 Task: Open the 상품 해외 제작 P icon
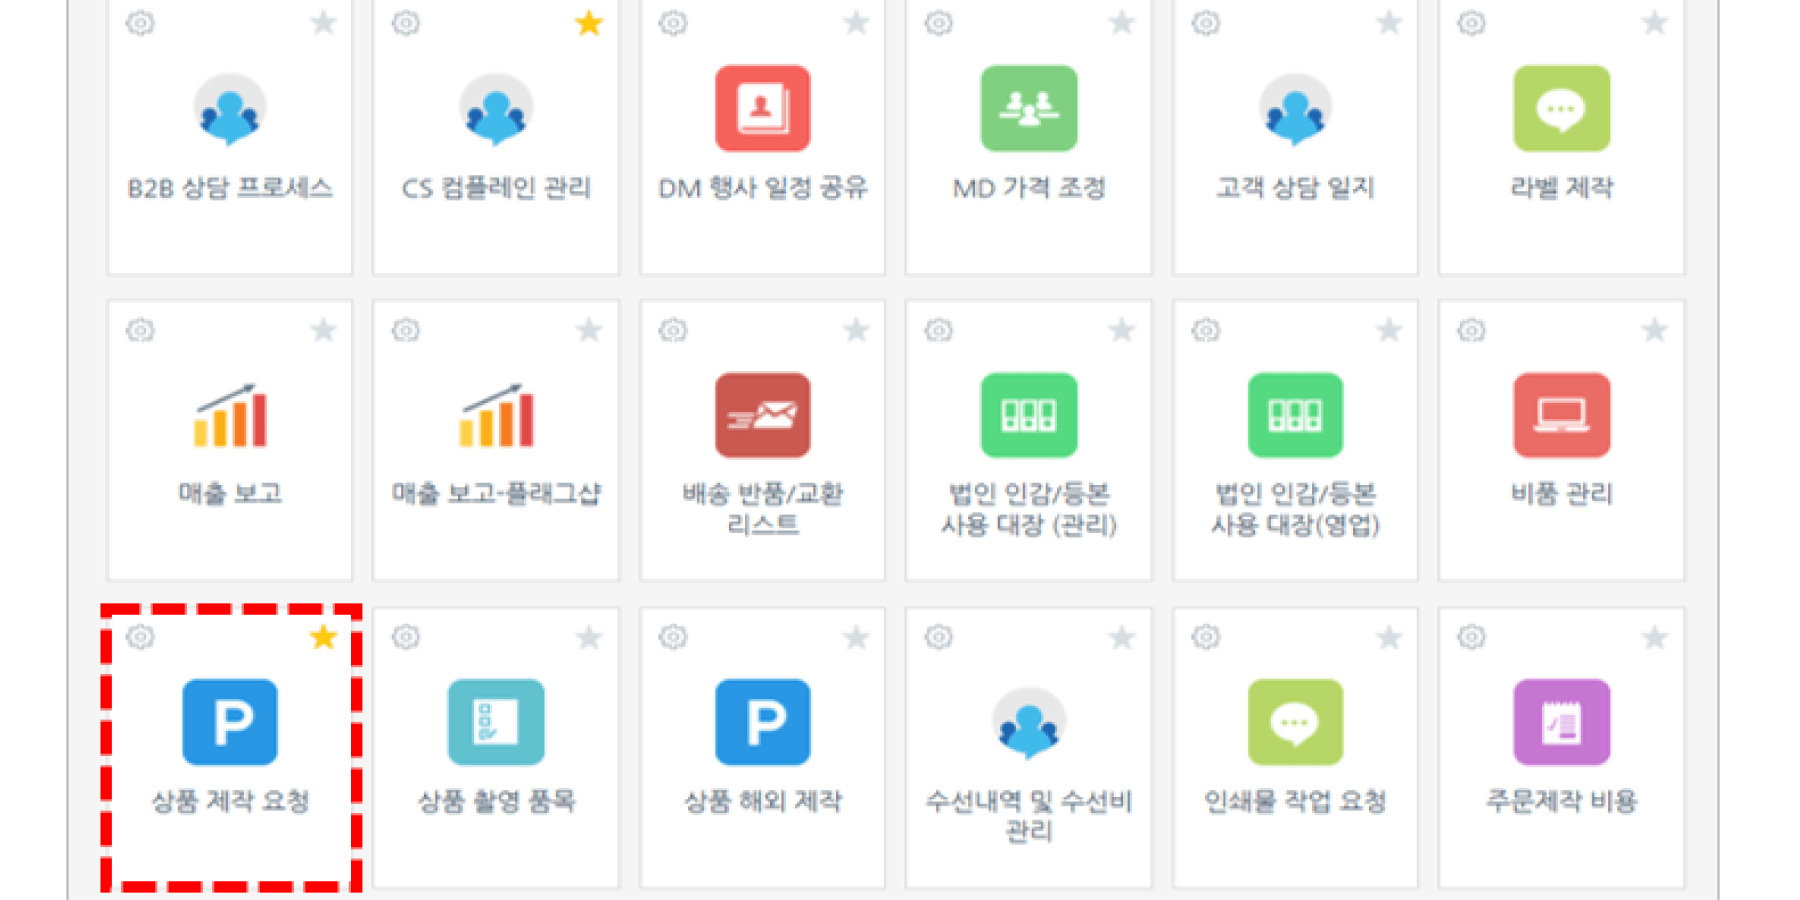point(763,722)
